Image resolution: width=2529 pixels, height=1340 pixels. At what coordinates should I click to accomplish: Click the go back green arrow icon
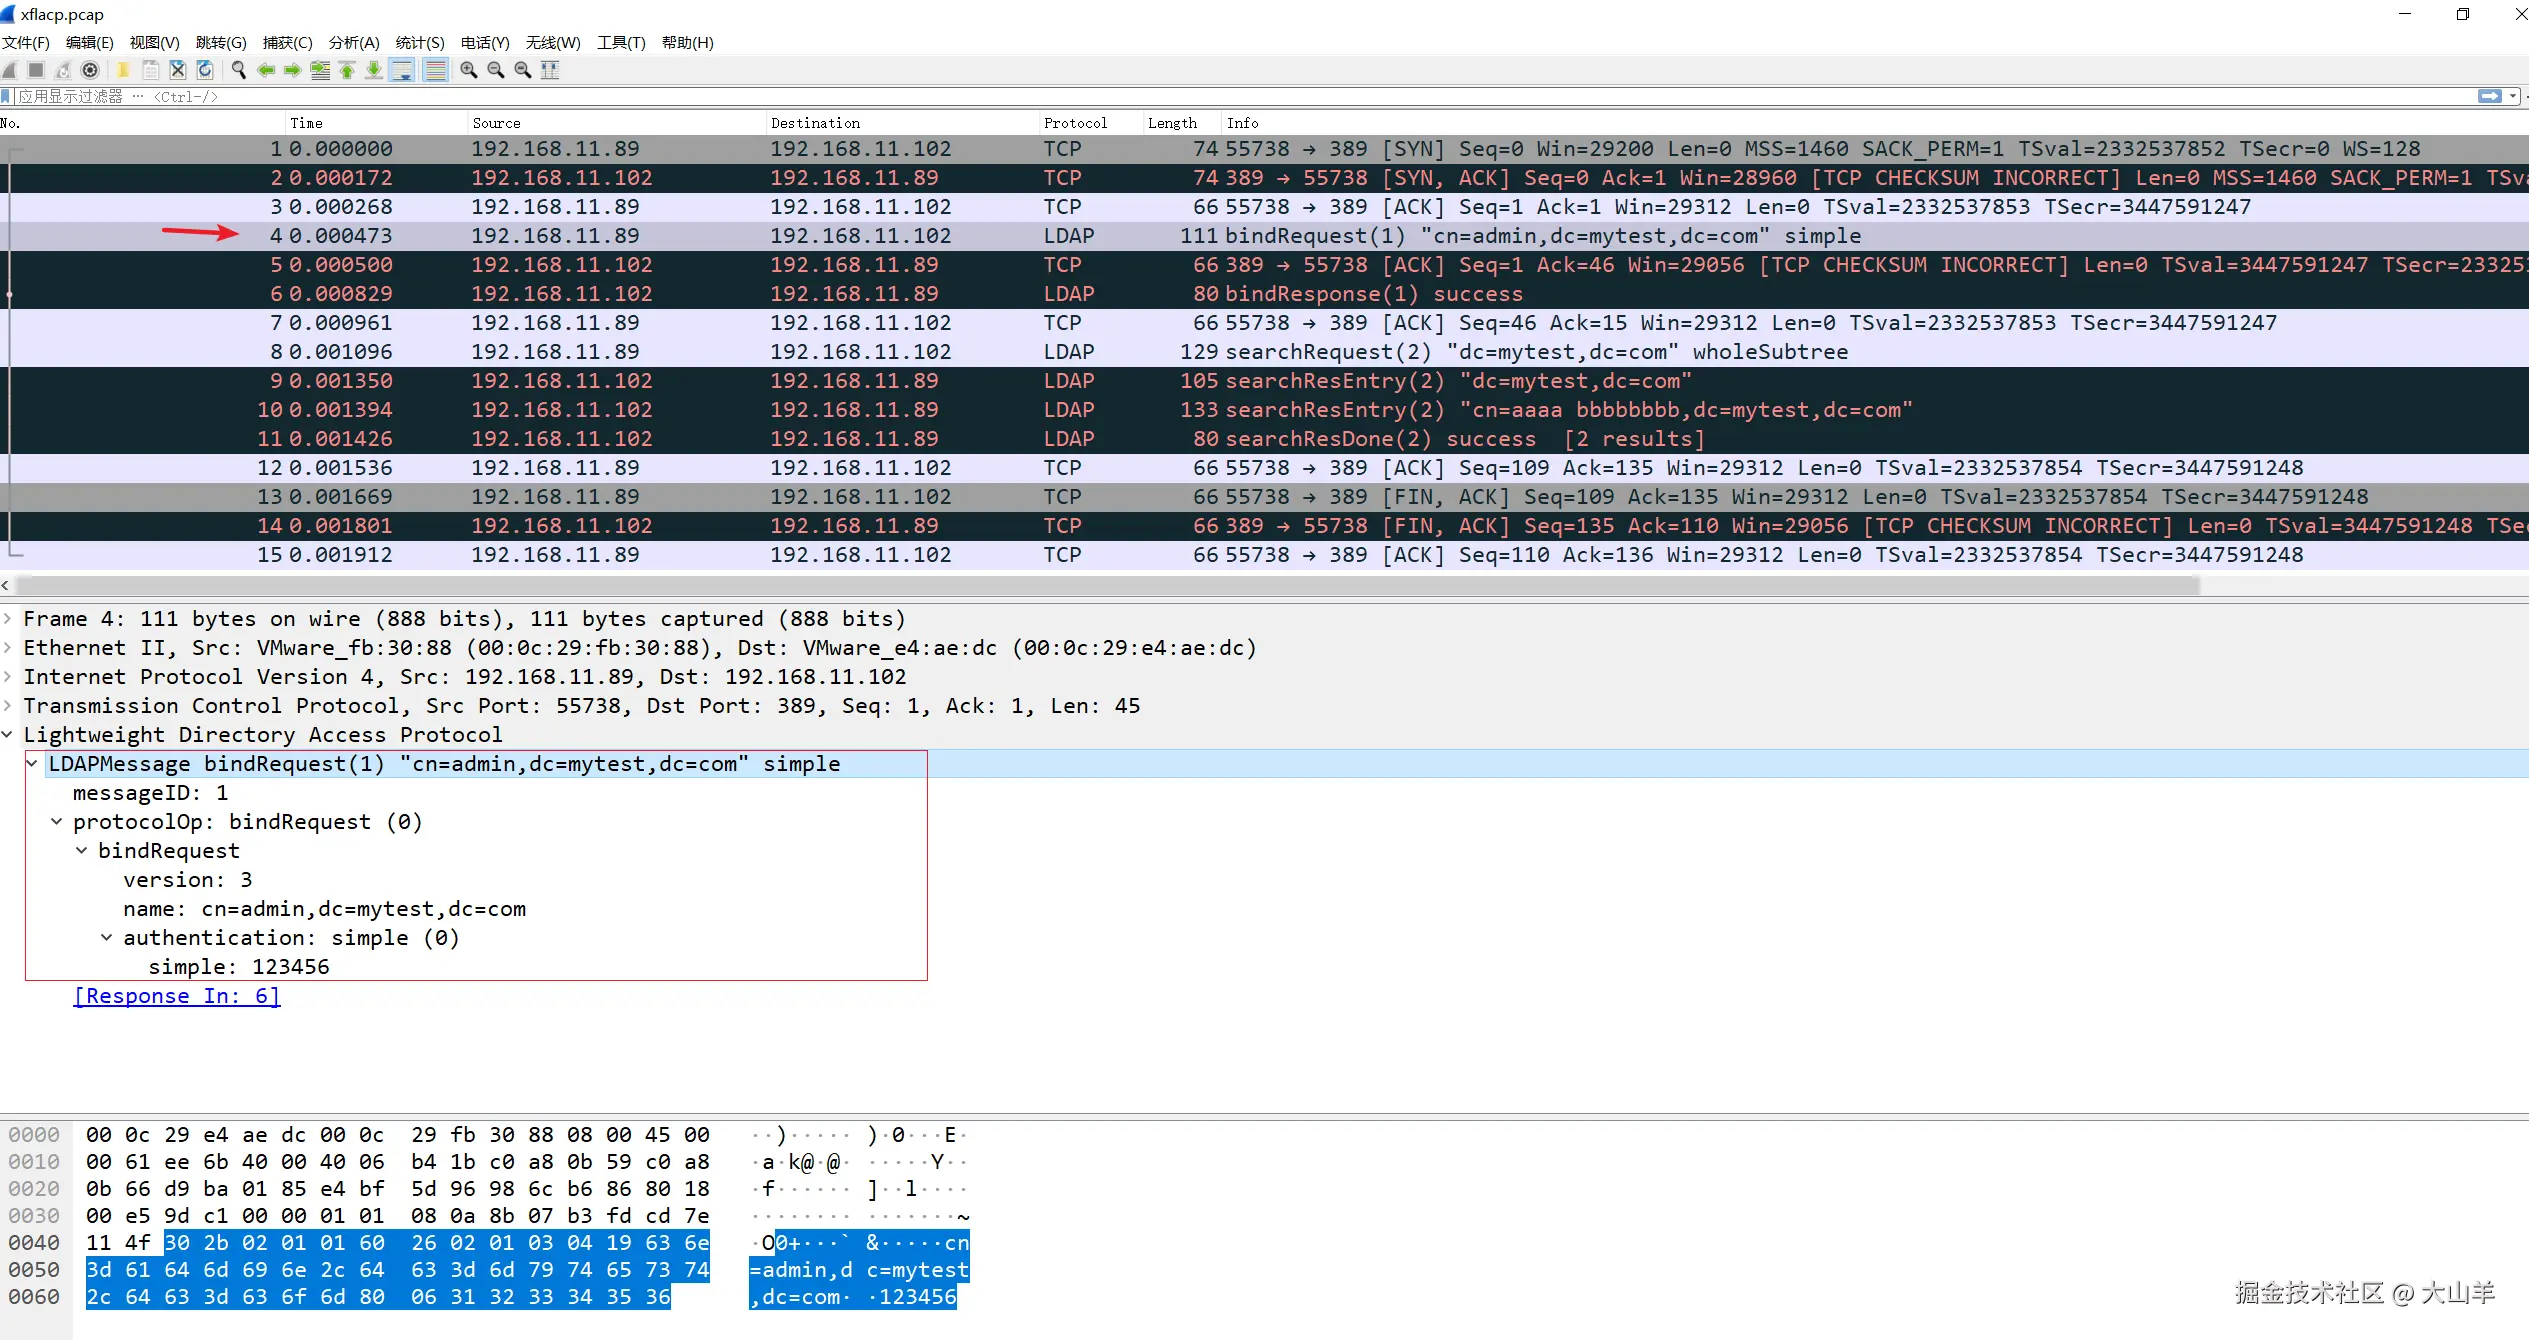pos(265,70)
